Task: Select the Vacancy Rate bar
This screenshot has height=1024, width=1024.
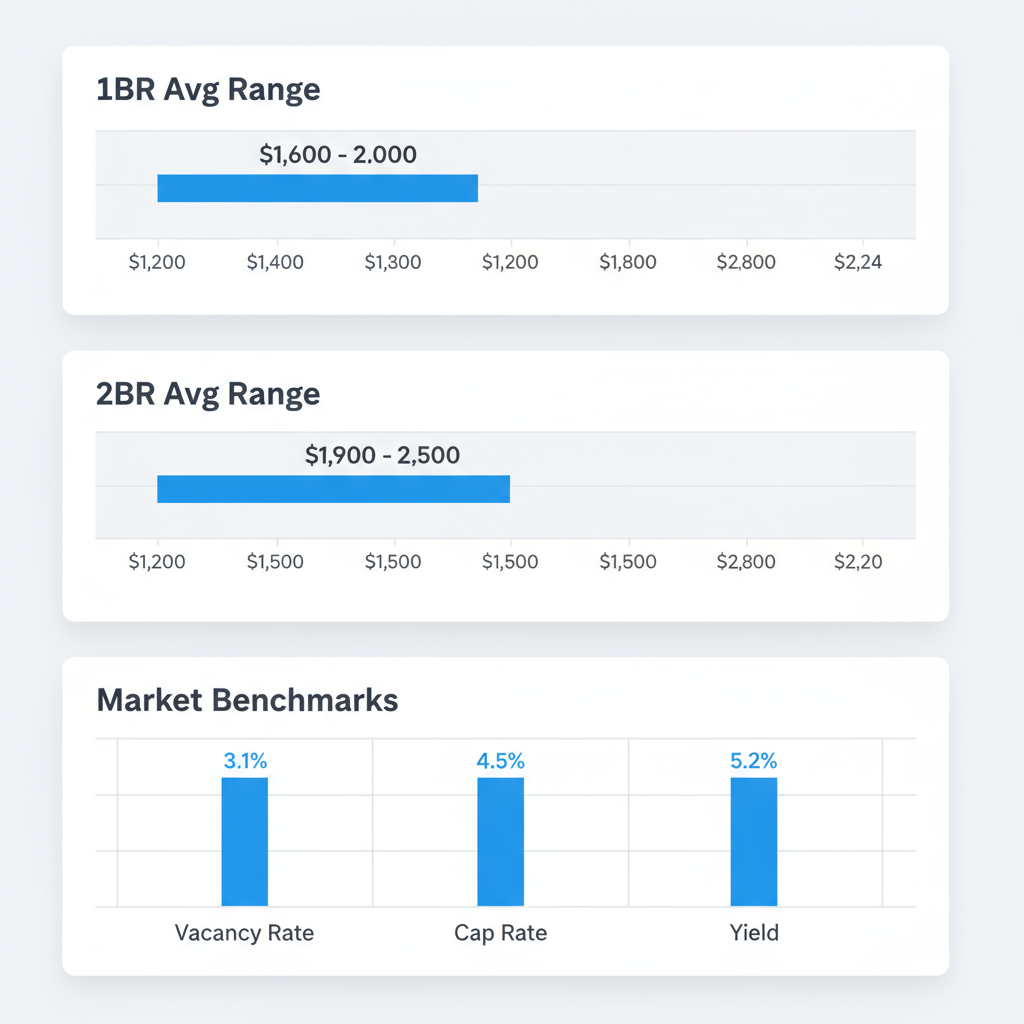Action: point(244,841)
